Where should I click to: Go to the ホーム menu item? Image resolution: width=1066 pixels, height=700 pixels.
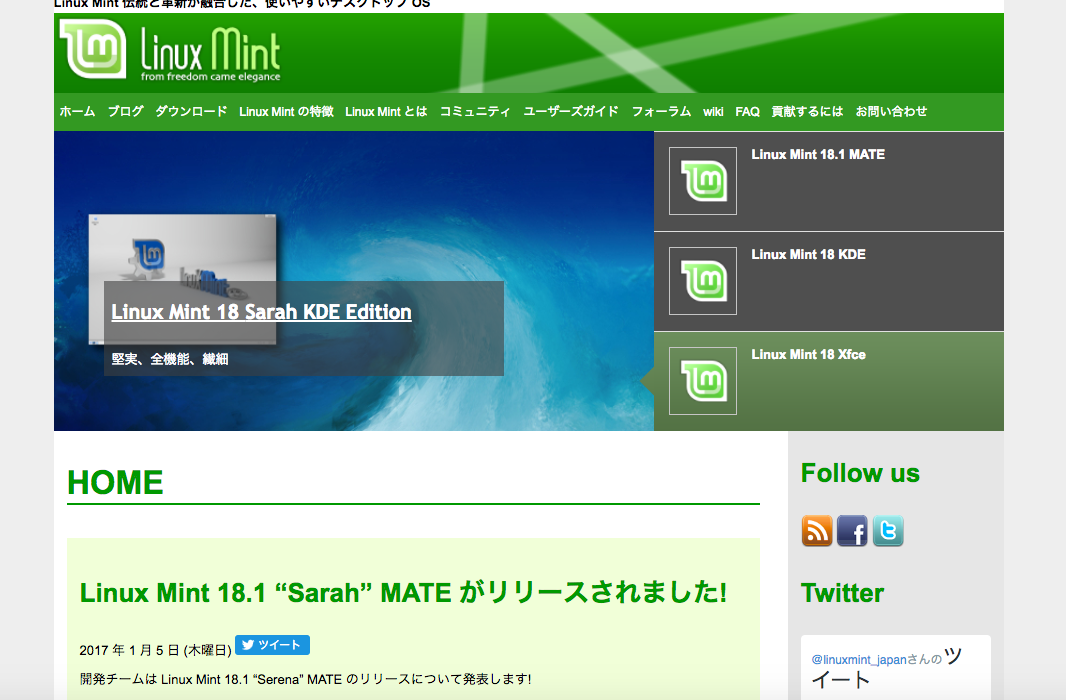pyautogui.click(x=77, y=111)
